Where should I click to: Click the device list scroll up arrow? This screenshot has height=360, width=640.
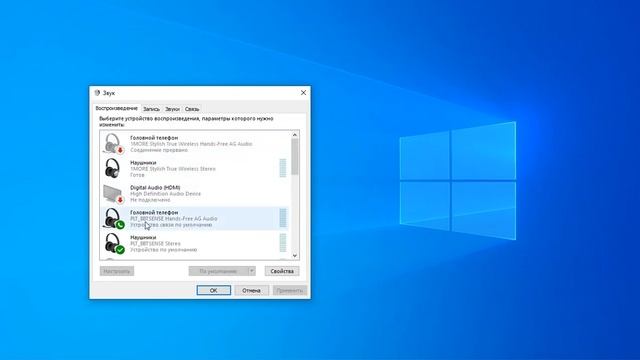tap(295, 135)
